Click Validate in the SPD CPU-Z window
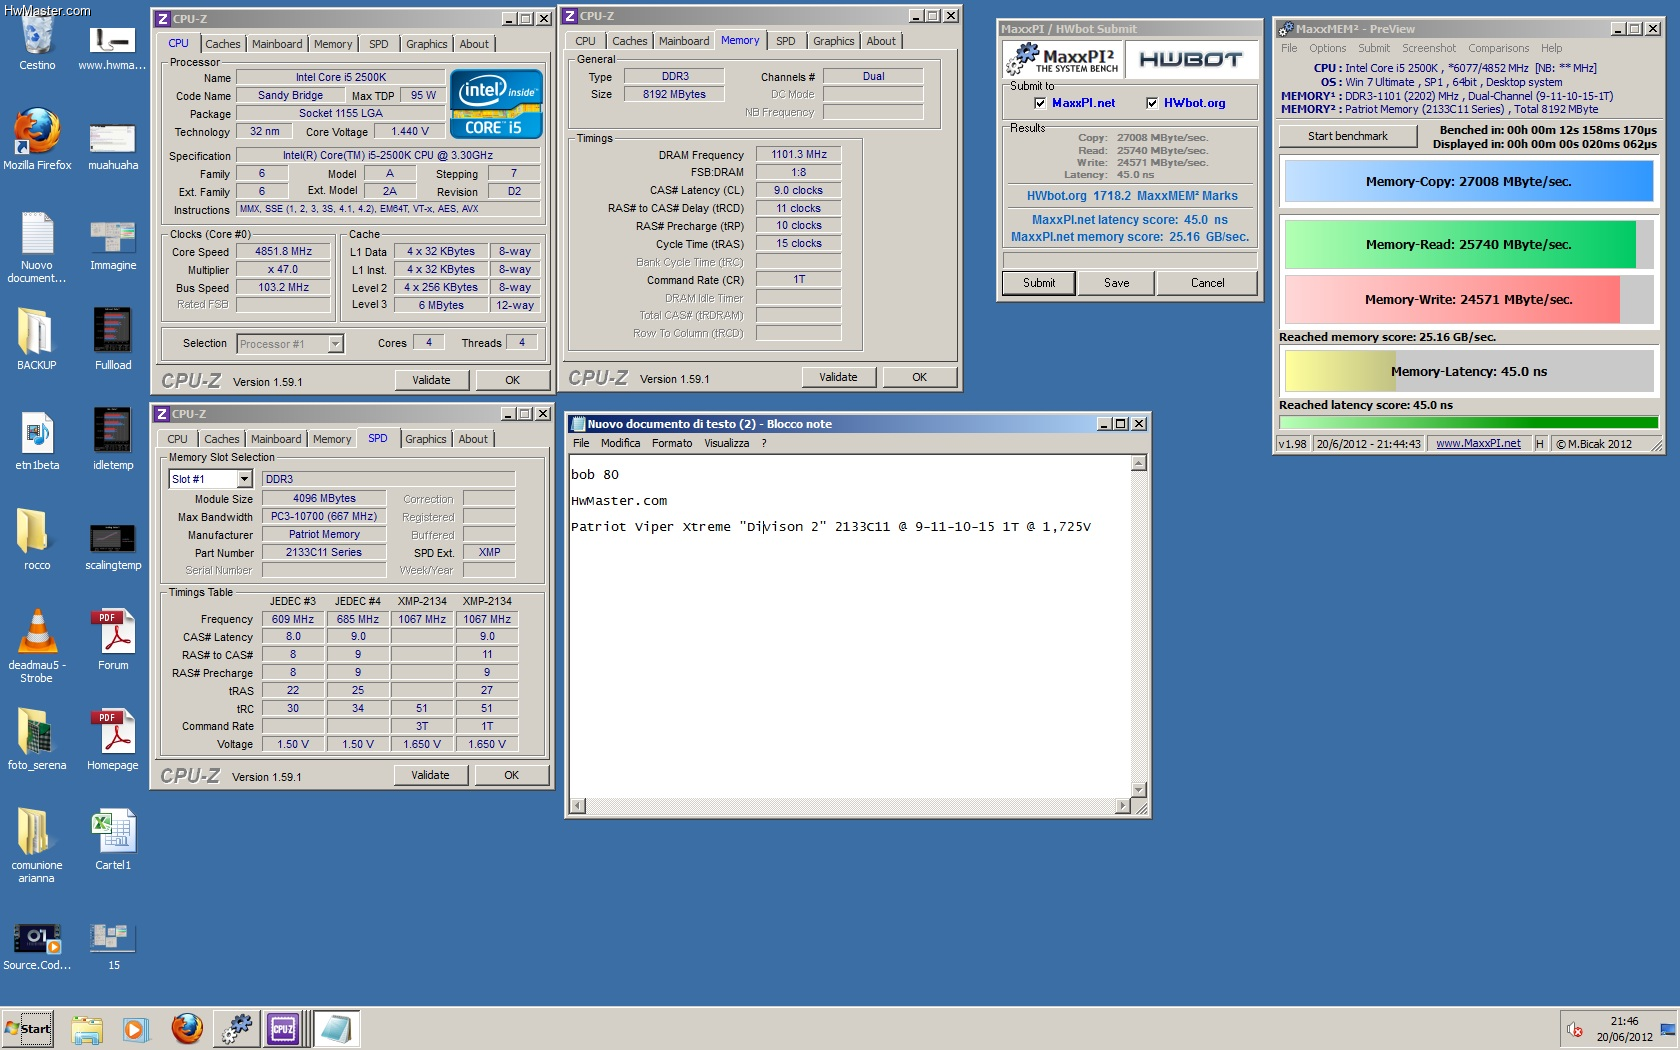The image size is (1680, 1050). pos(430,775)
